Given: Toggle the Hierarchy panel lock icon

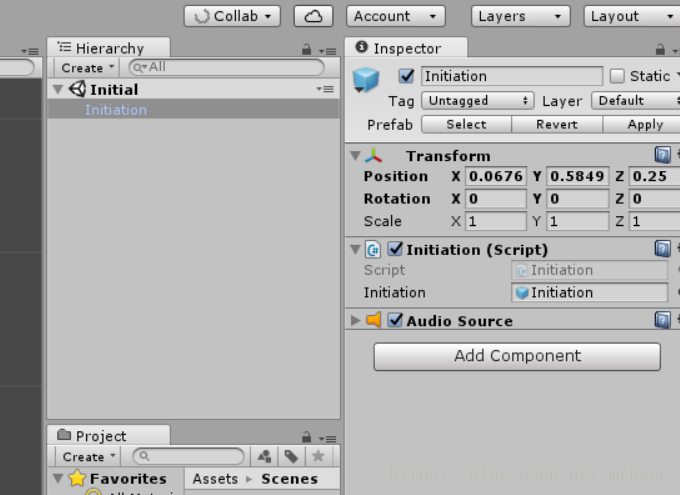Looking at the screenshot, I should (x=307, y=49).
